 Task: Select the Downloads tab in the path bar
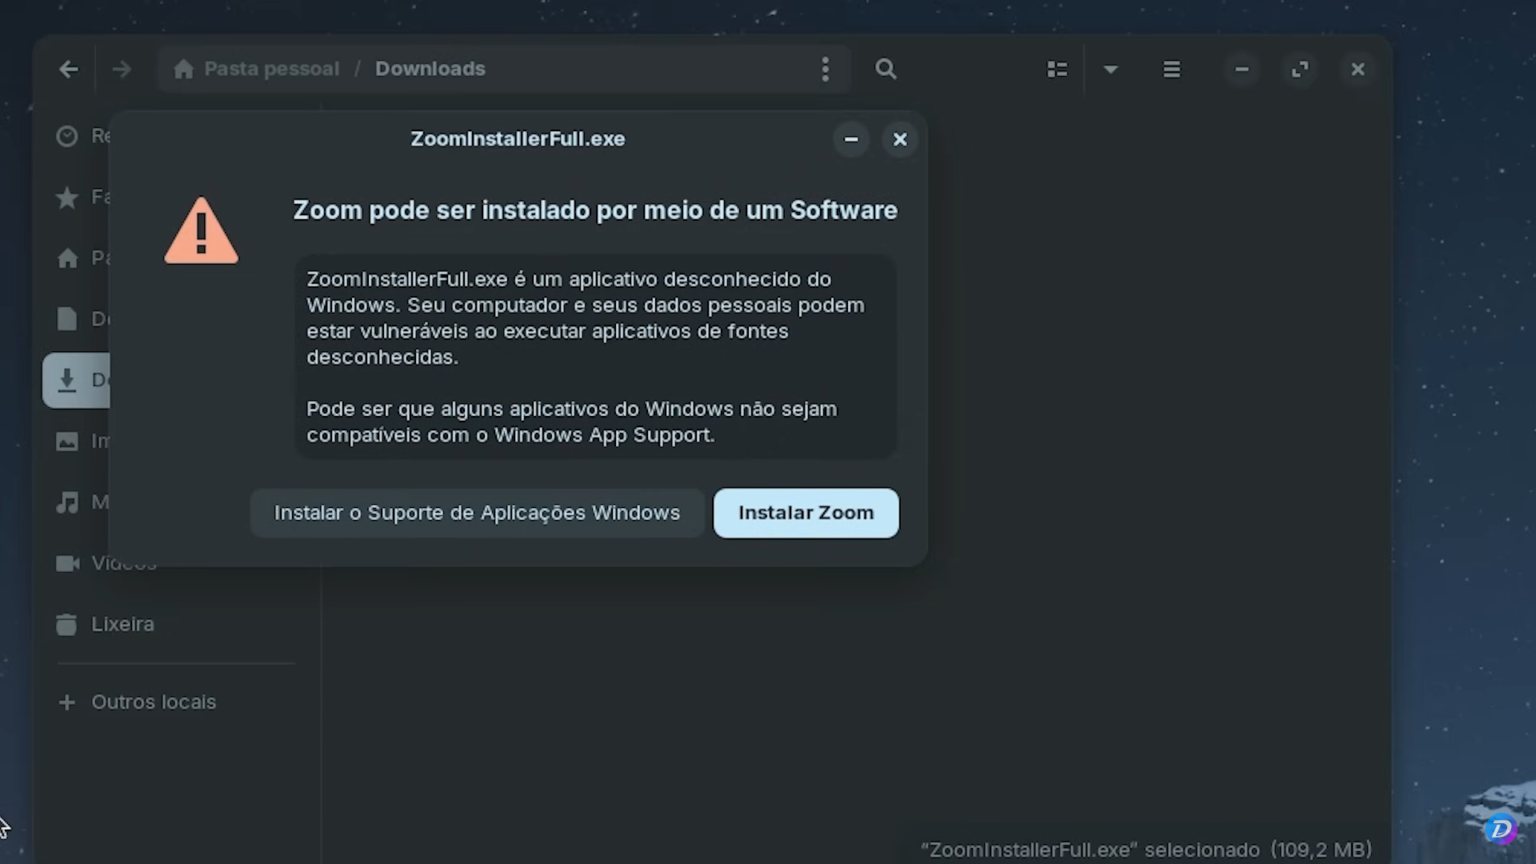click(x=430, y=68)
